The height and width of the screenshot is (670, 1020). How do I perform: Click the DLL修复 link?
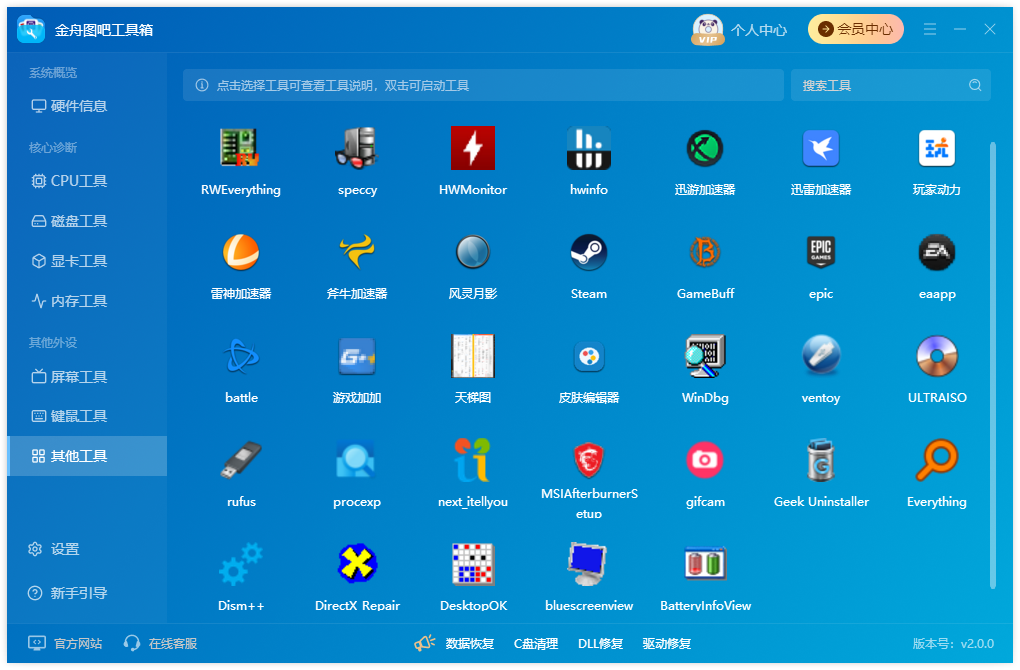(600, 644)
